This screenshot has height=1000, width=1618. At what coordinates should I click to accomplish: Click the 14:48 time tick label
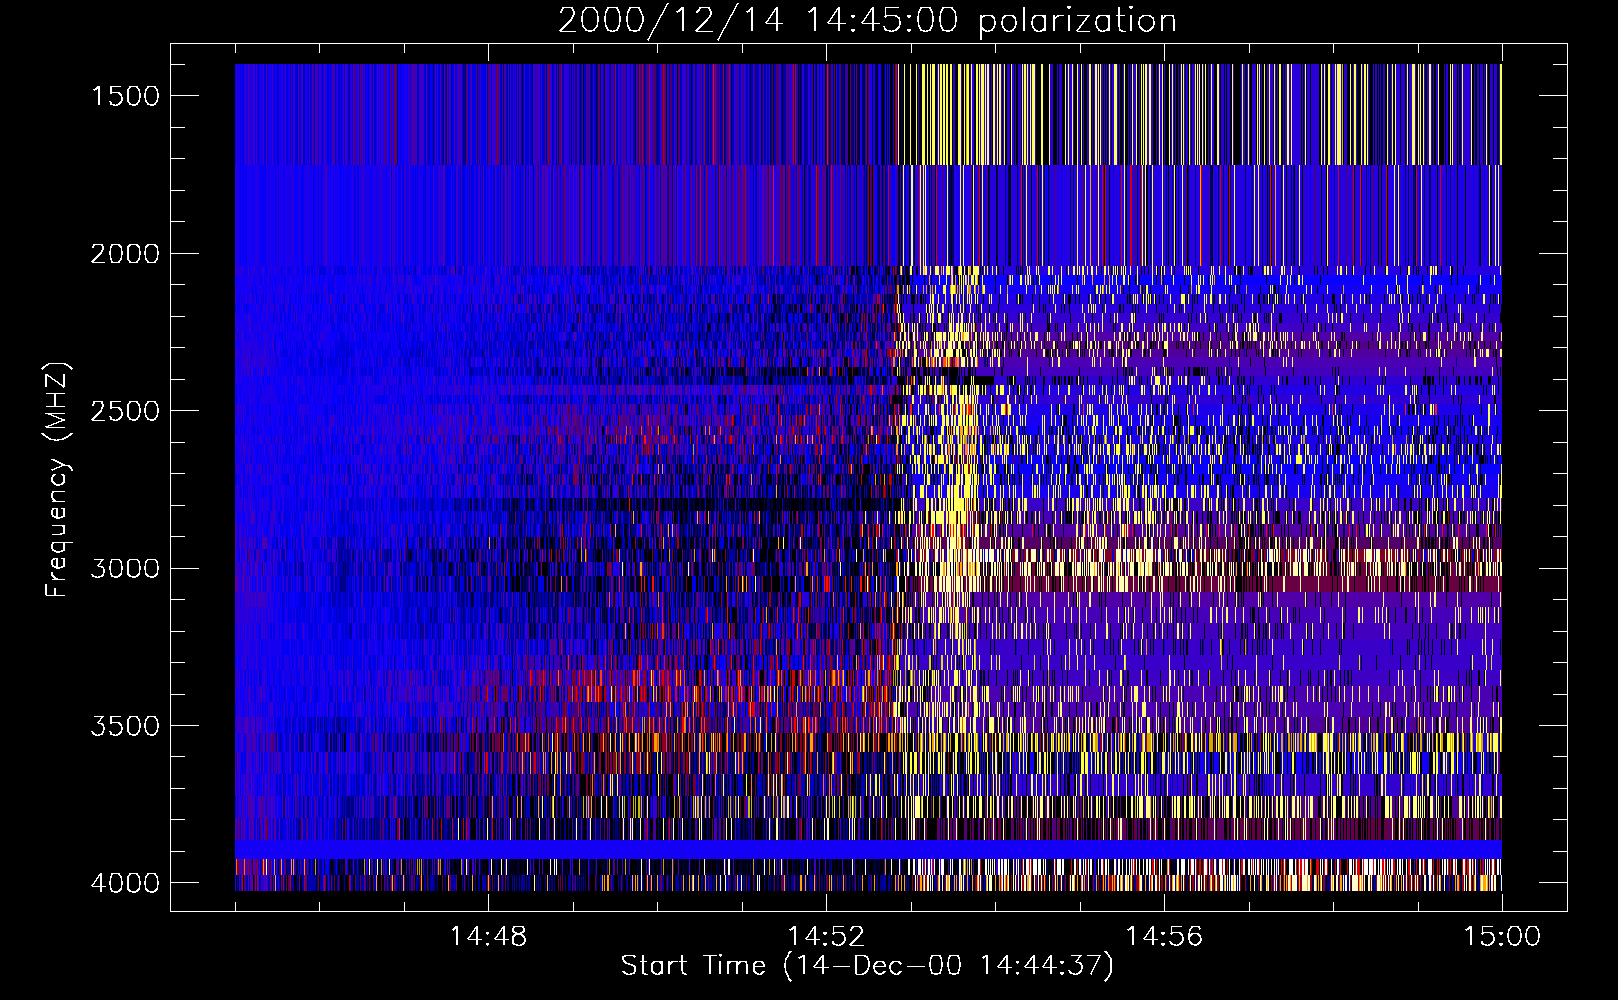pyautogui.click(x=488, y=937)
